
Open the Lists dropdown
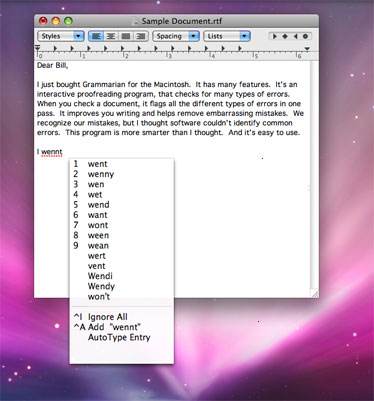(227, 36)
